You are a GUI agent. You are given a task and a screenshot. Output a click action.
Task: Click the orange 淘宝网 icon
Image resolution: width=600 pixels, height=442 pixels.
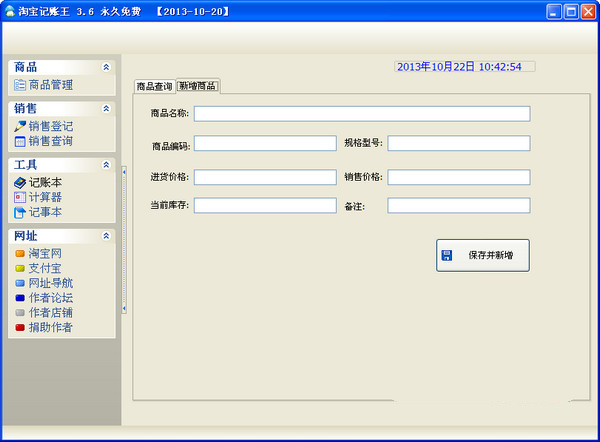tap(20, 253)
